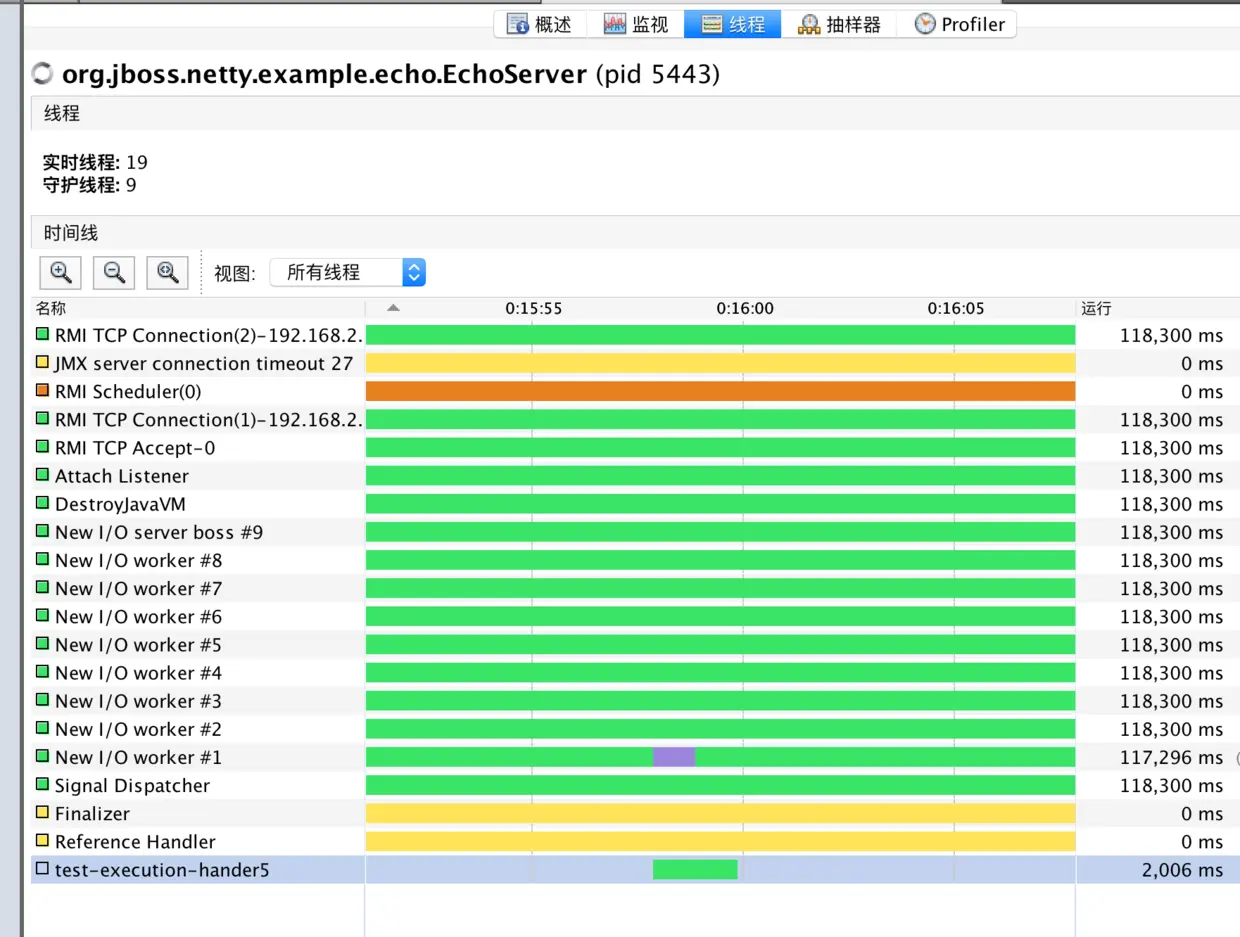Click the status icon beside Signal Dispatcher
Image resolution: width=1240 pixels, height=937 pixels.
(42, 785)
